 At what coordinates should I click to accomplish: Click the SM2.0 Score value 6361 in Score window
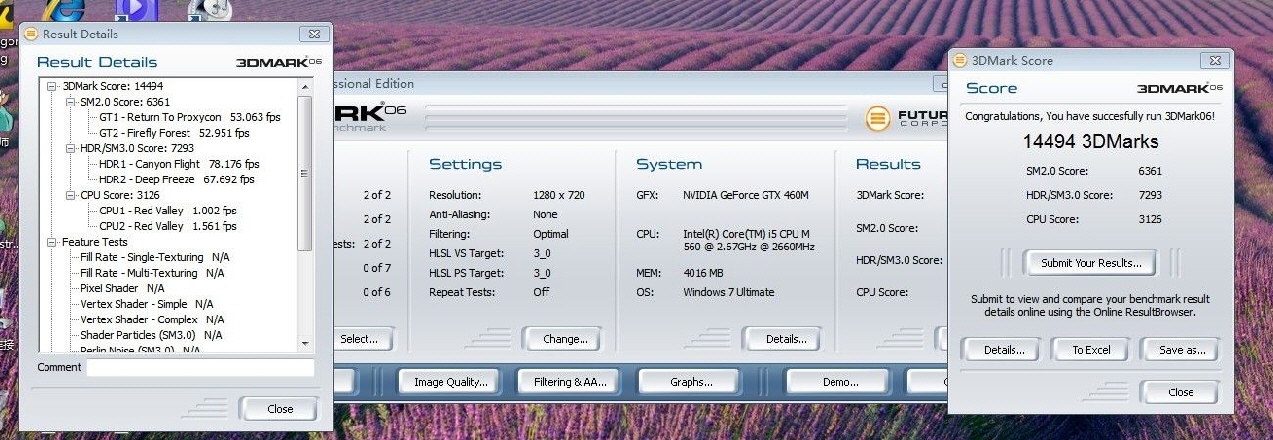click(1150, 171)
